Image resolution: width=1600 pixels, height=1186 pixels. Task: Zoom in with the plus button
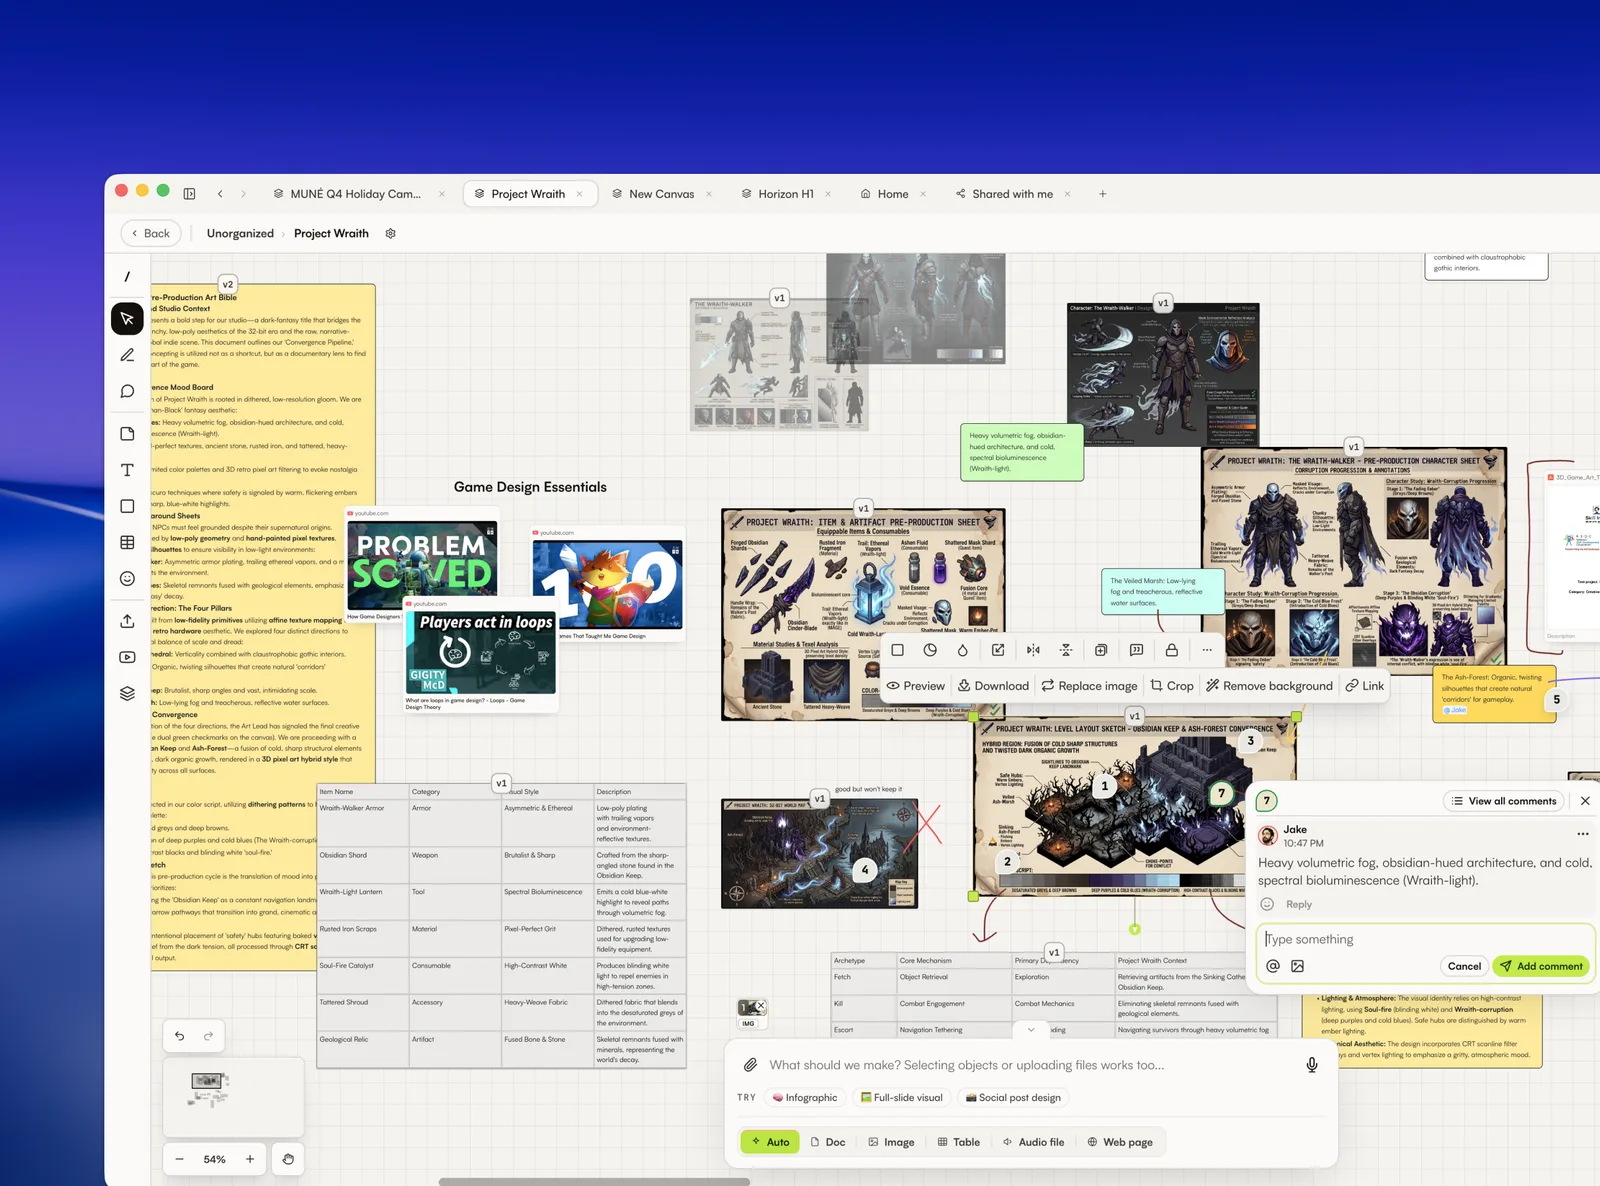pos(250,1159)
